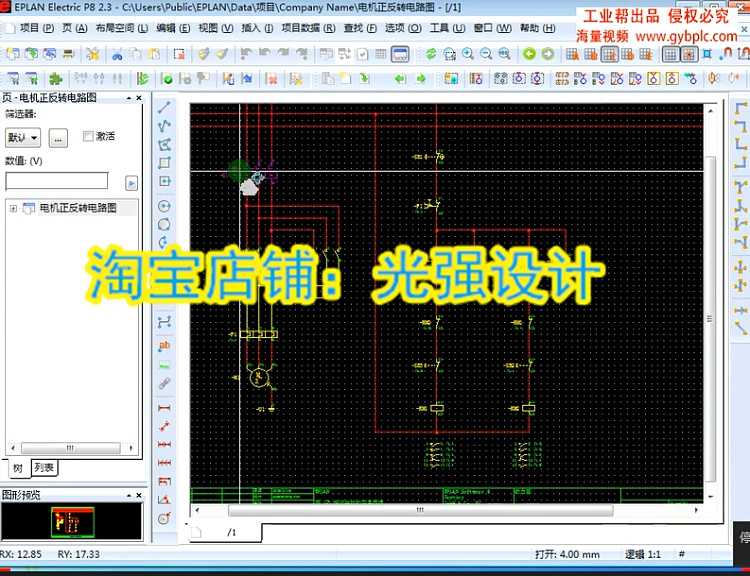Select the Text insertion tool with ab icon
750x576 pixels.
164,345
